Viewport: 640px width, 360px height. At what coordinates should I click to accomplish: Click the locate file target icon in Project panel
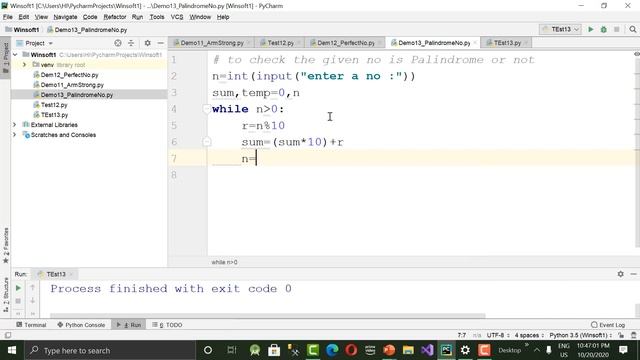[x=118, y=43]
